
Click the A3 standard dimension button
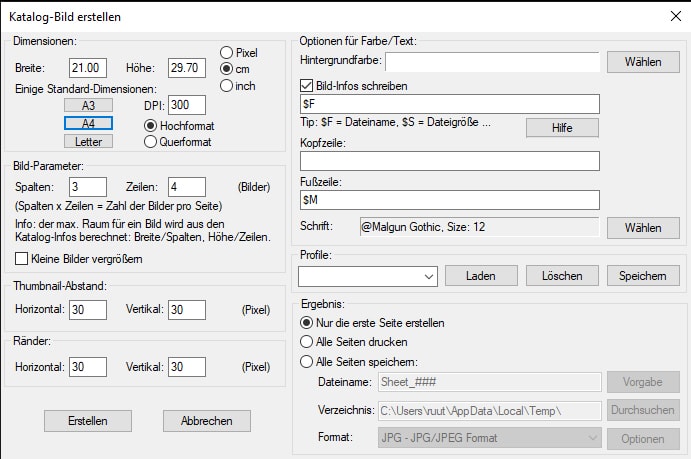88,104
